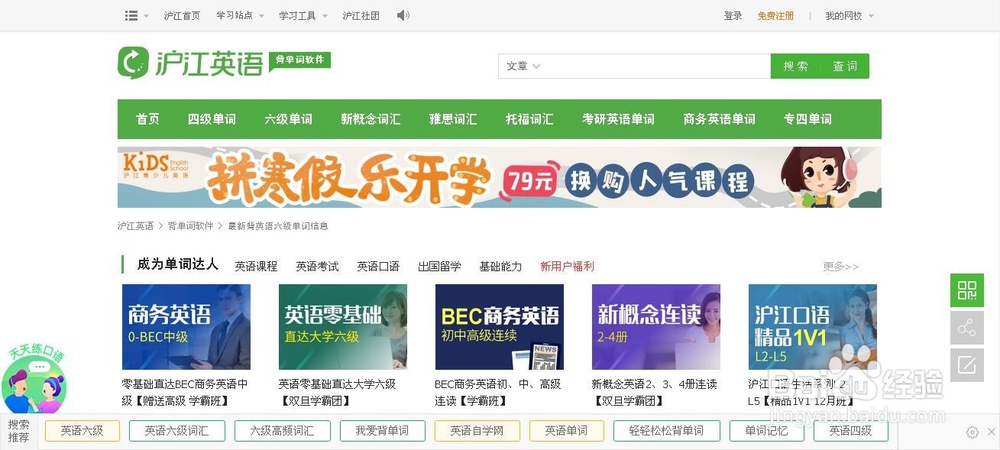Viewport: 1000px width, 450px height.
Task: Select 首页 in green navigation bar
Action: (x=147, y=119)
